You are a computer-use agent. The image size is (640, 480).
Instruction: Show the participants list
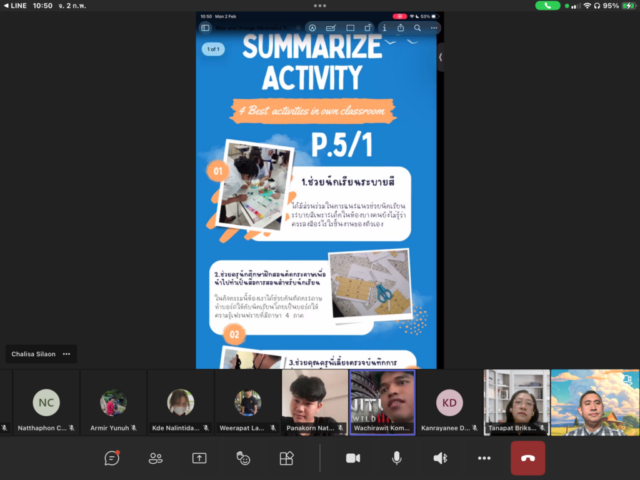pos(156,458)
